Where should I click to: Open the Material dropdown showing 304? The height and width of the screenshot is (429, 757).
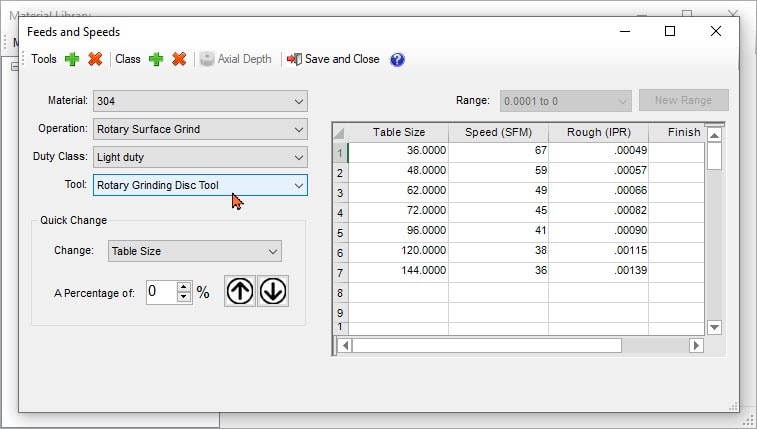(x=299, y=101)
